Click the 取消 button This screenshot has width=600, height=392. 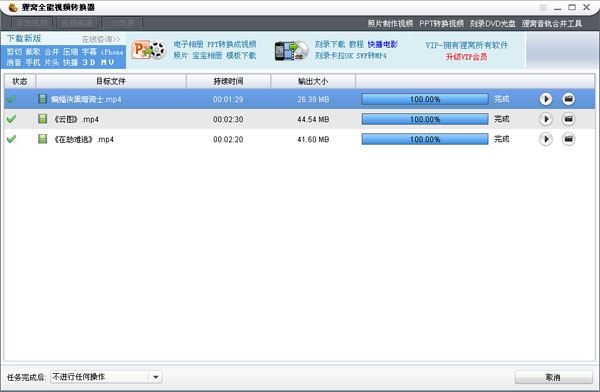(553, 377)
